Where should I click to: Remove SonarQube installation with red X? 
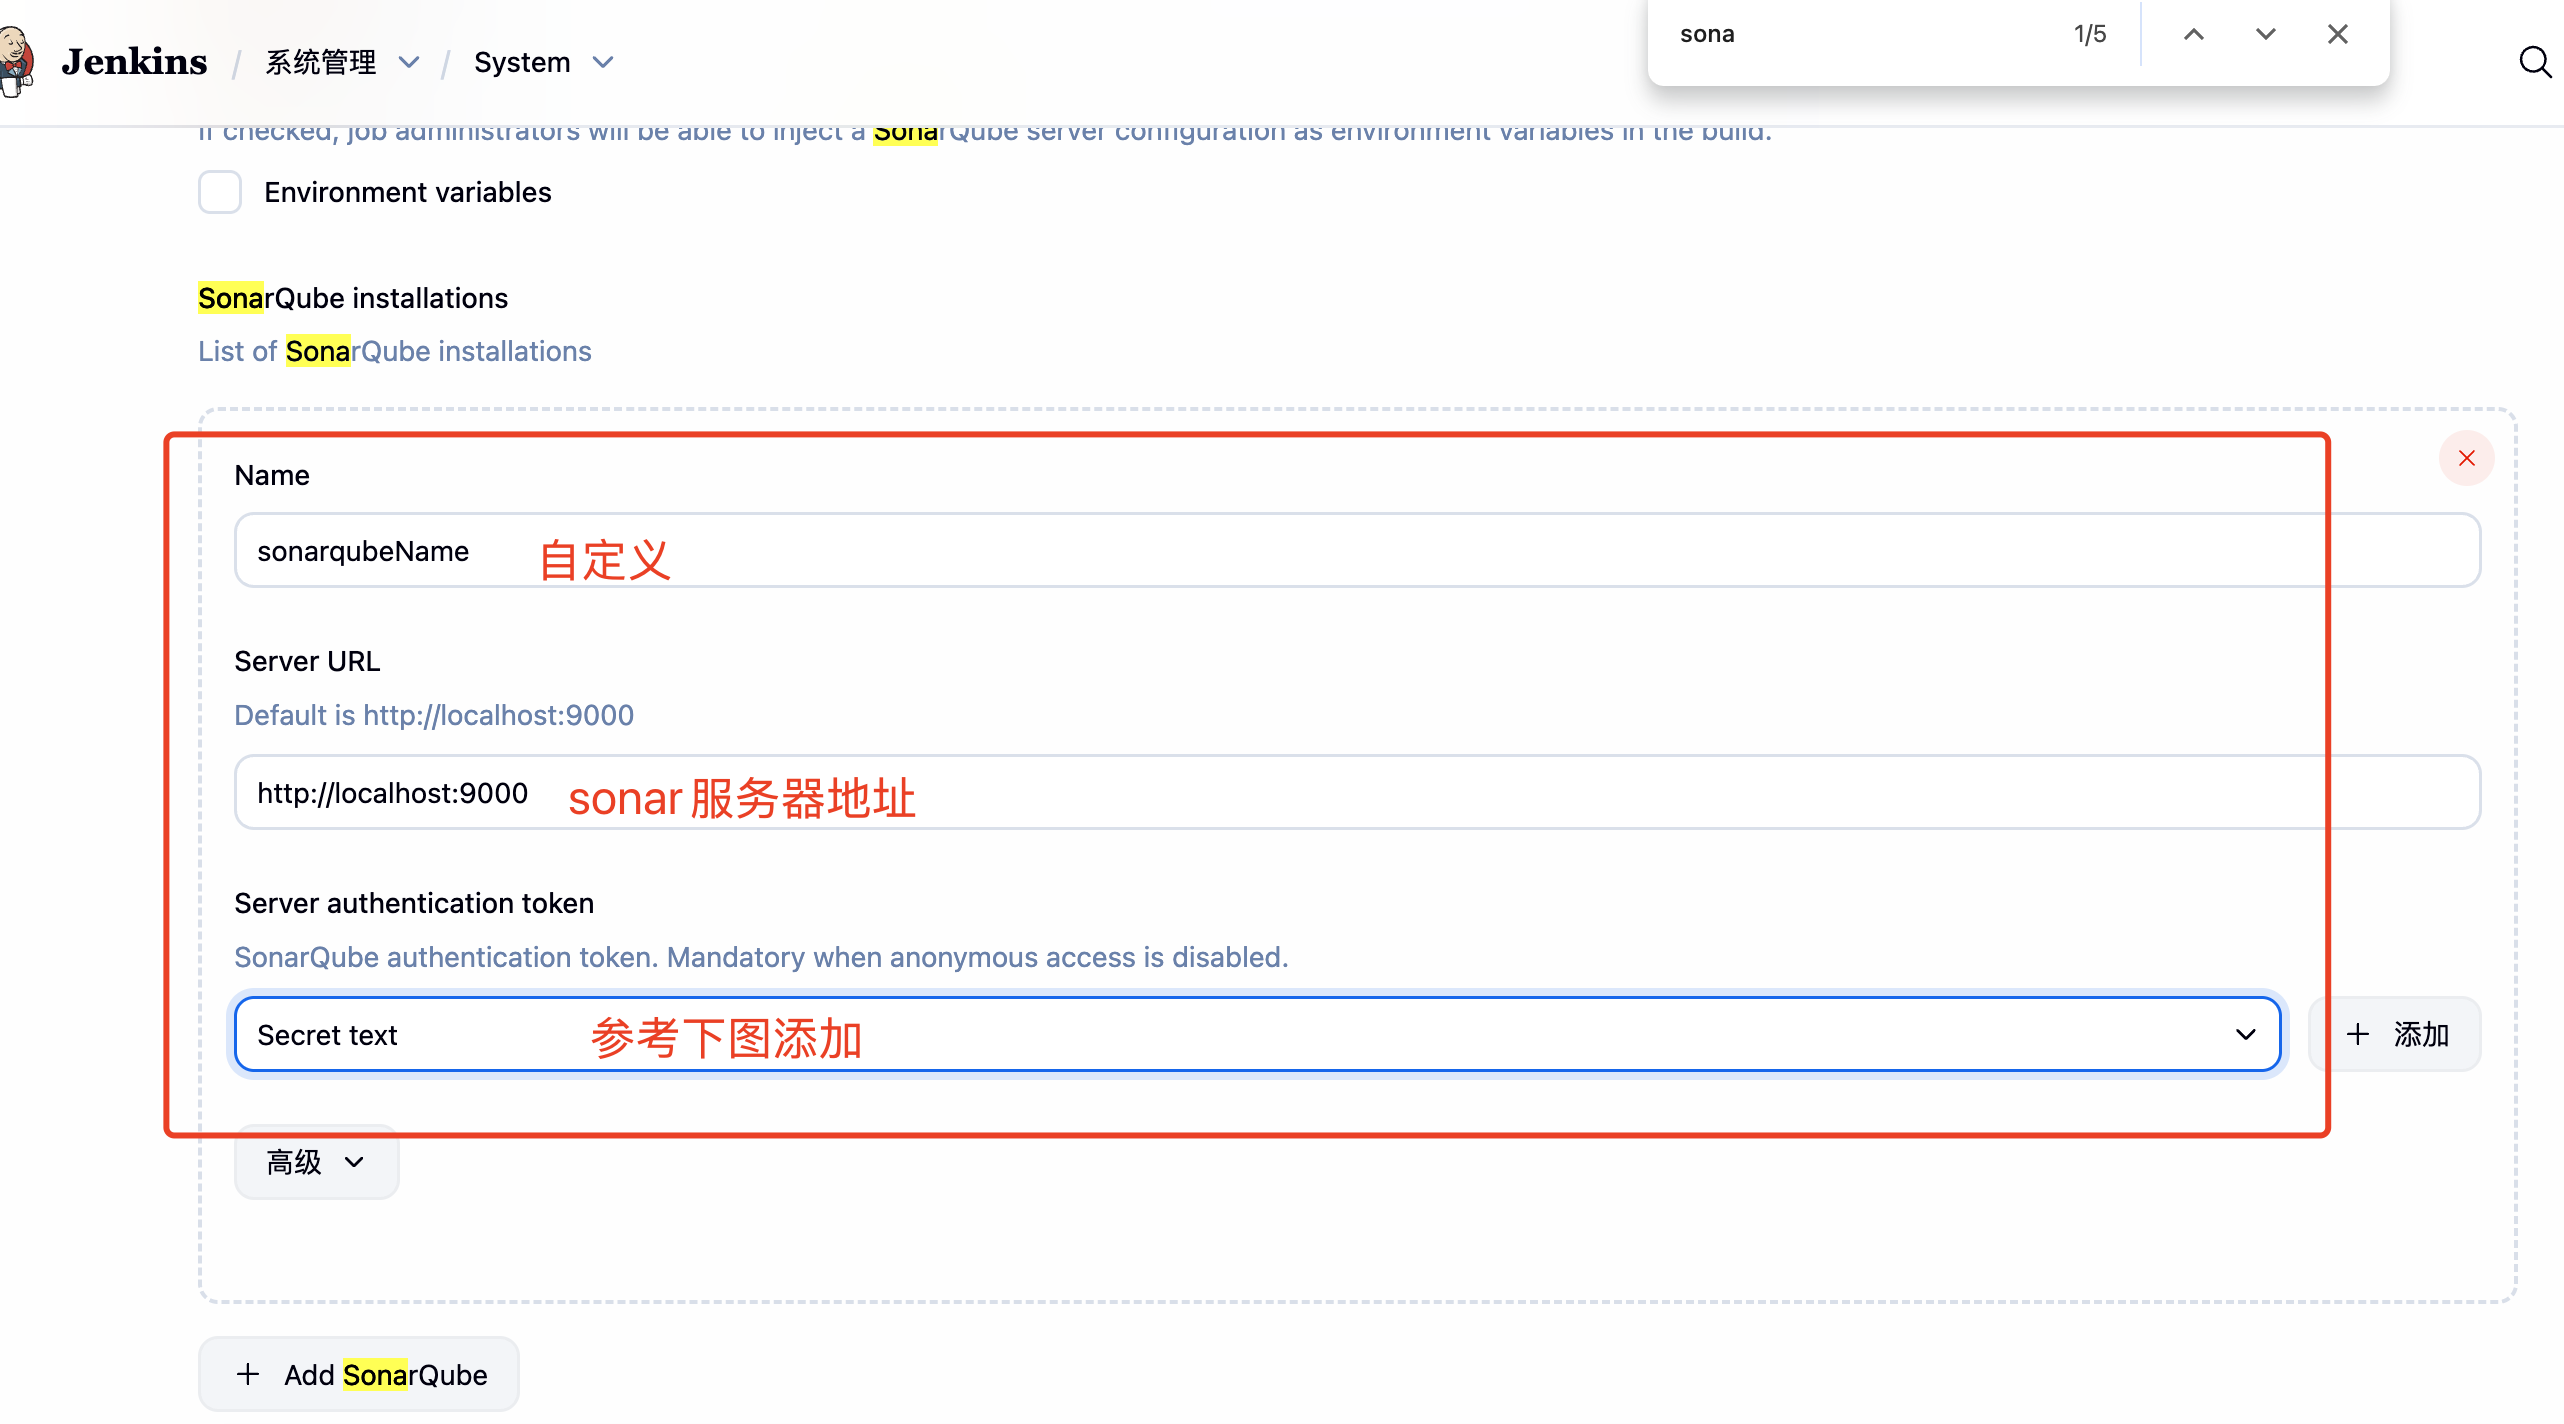pos(2466,458)
